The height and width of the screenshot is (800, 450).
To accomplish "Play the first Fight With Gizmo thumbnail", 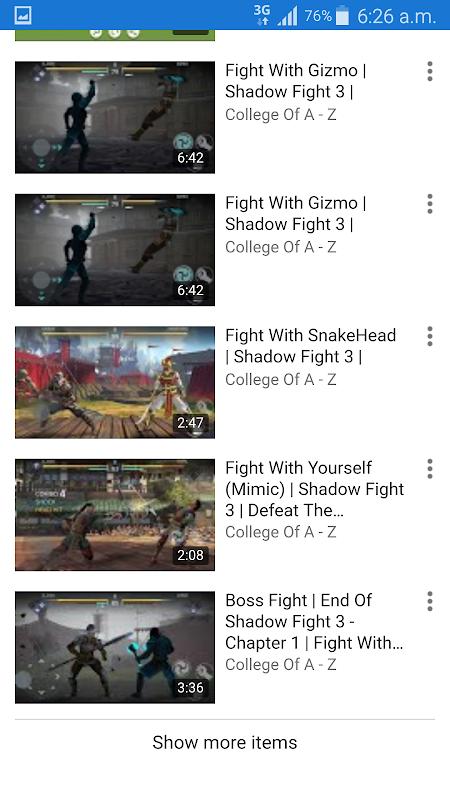I will (115, 117).
